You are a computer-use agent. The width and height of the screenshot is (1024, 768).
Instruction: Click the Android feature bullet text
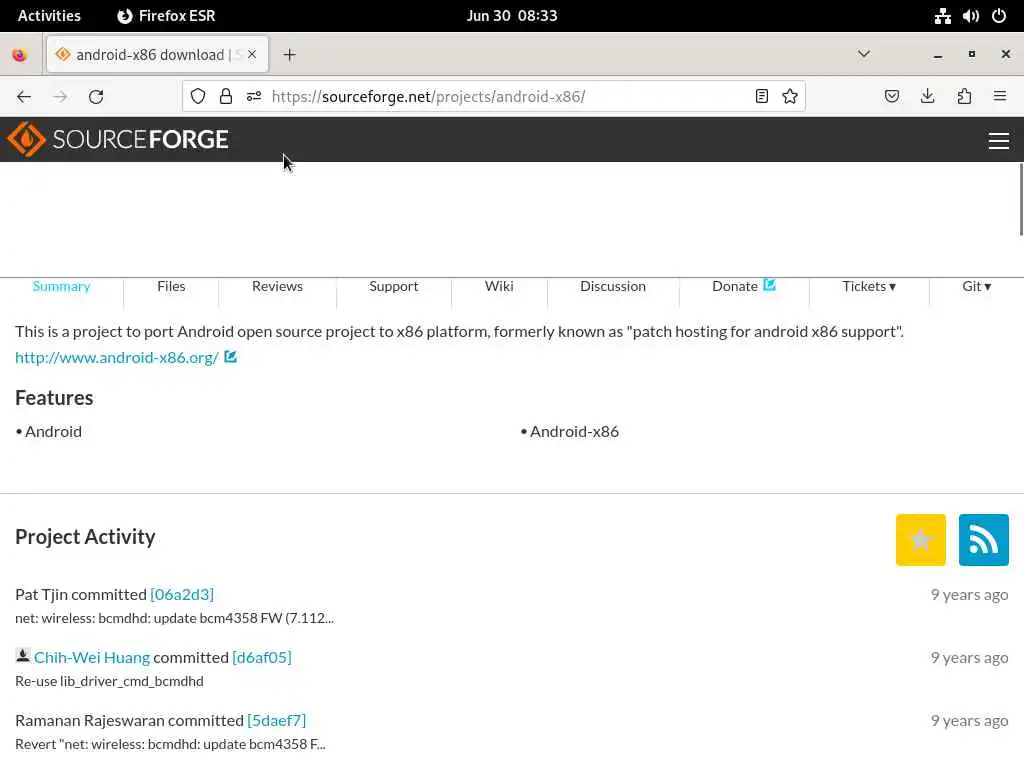[x=53, y=432]
